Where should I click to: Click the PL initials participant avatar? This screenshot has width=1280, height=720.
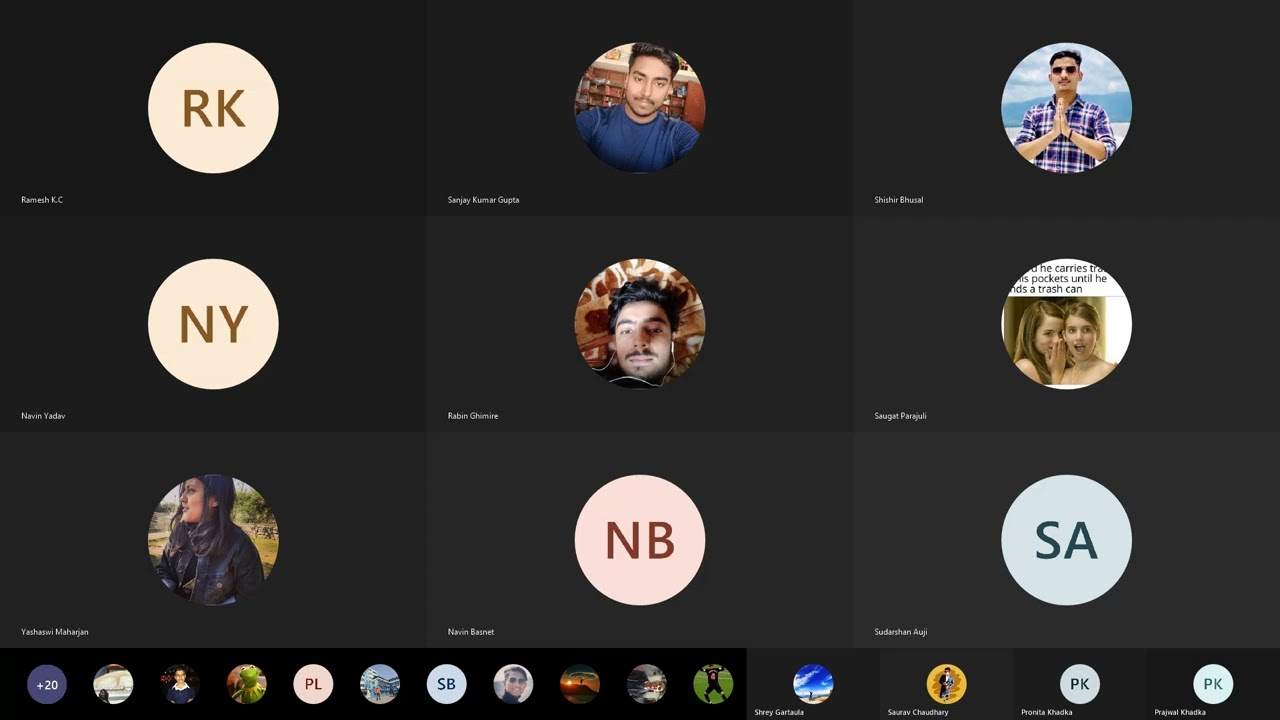coord(313,685)
